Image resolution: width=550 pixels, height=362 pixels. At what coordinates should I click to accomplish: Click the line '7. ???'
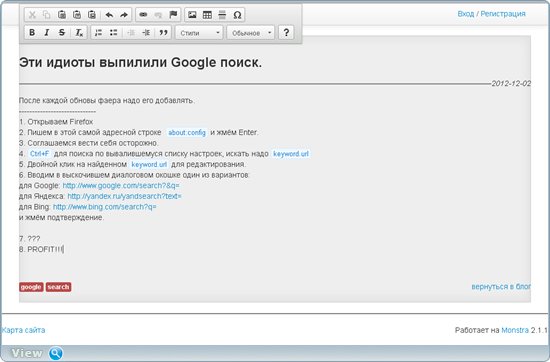(29, 239)
